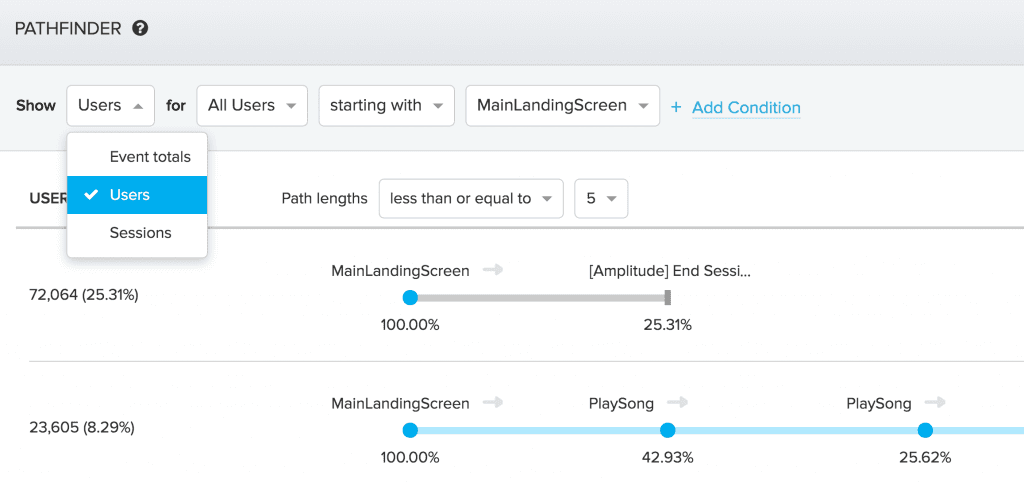Image resolution: width=1024 pixels, height=482 pixels.
Task: Click the Pathfinder help question mark icon
Action: (140, 28)
